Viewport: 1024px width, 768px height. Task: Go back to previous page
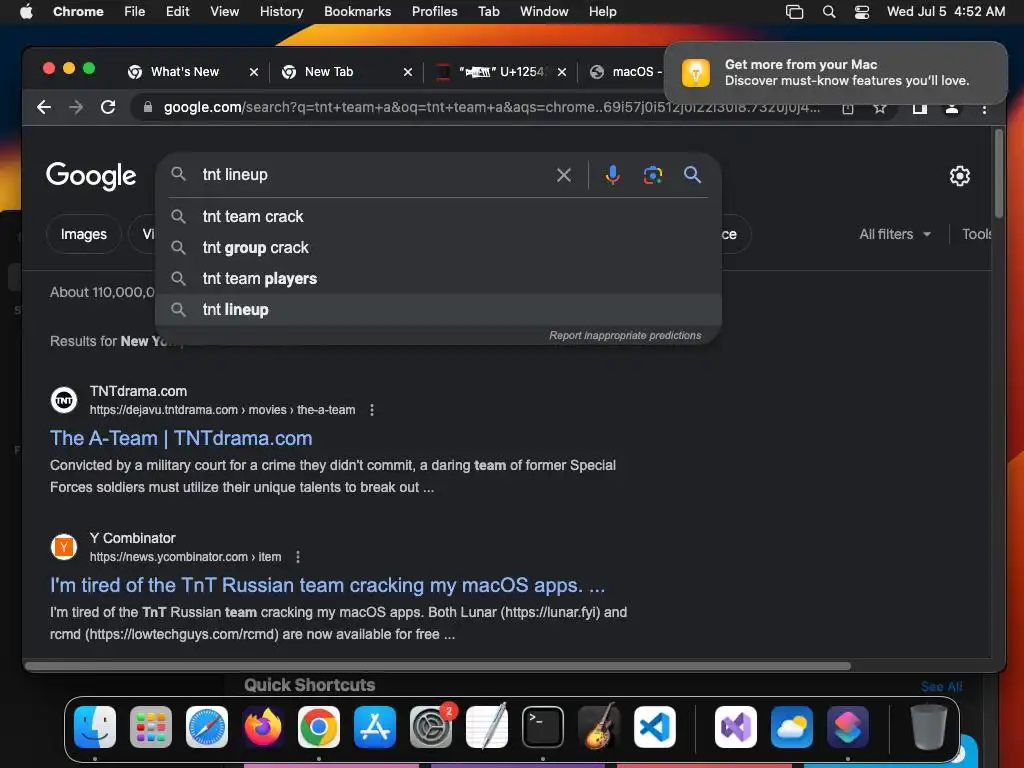(x=44, y=107)
